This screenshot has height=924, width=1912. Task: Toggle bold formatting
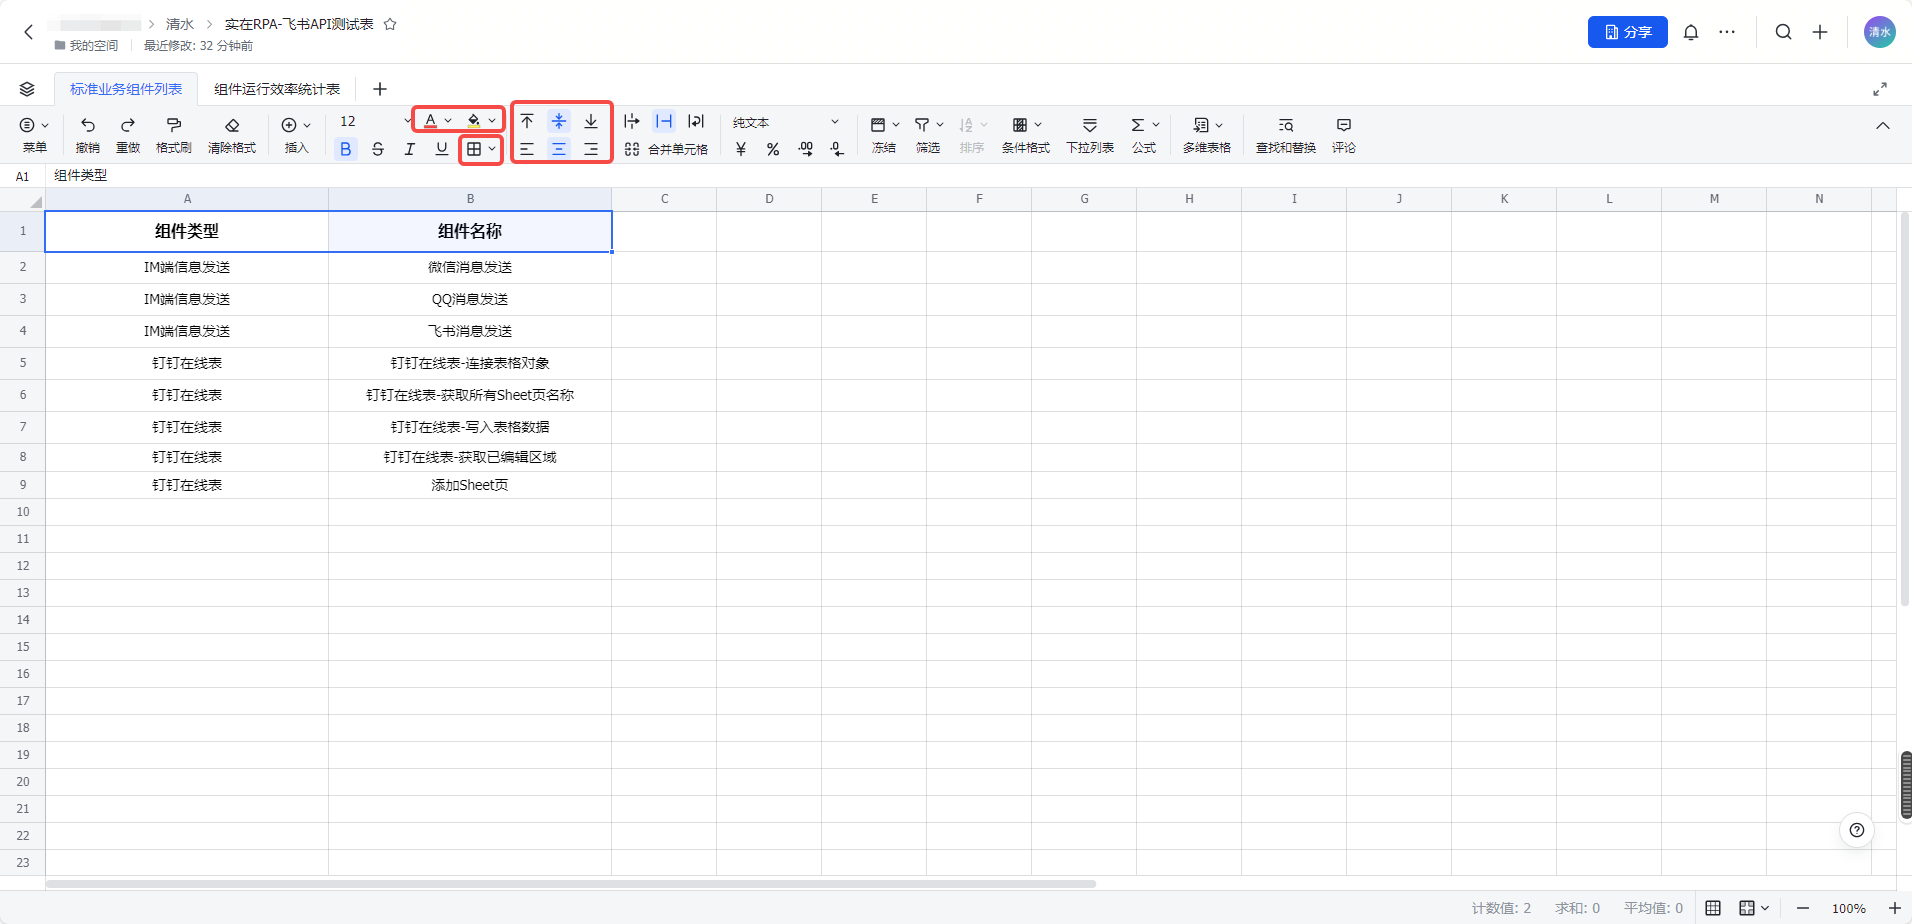coord(346,149)
